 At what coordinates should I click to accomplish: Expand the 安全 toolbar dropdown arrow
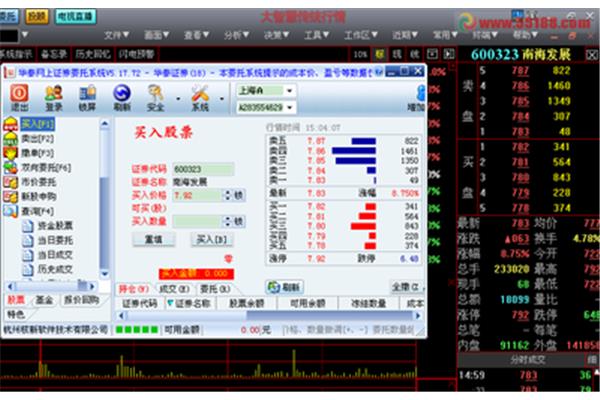tap(178, 99)
